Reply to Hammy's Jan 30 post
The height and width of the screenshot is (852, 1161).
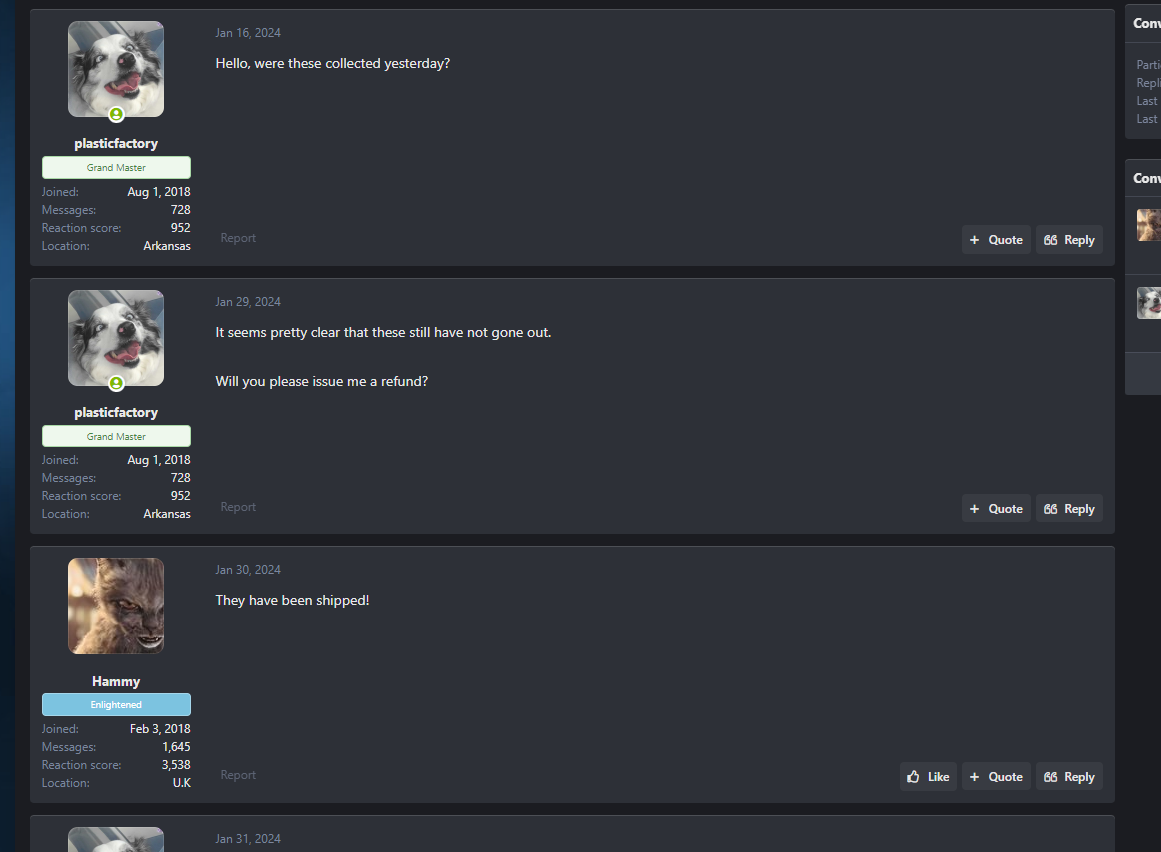coord(1069,776)
